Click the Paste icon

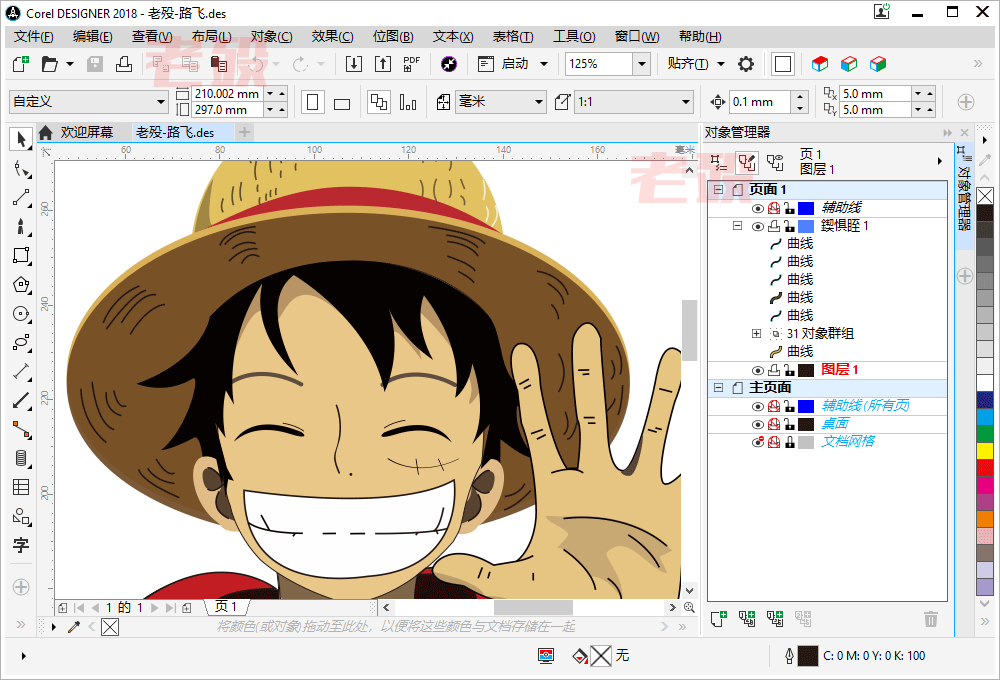tap(219, 64)
